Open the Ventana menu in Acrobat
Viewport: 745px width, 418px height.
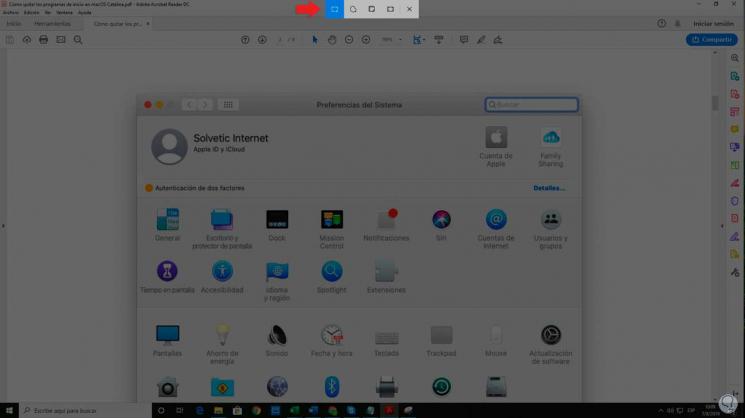pos(64,12)
